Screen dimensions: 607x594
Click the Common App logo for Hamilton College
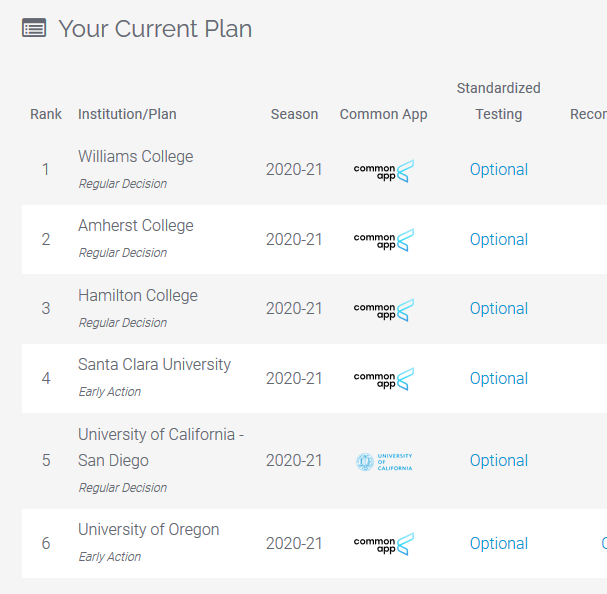pos(384,310)
